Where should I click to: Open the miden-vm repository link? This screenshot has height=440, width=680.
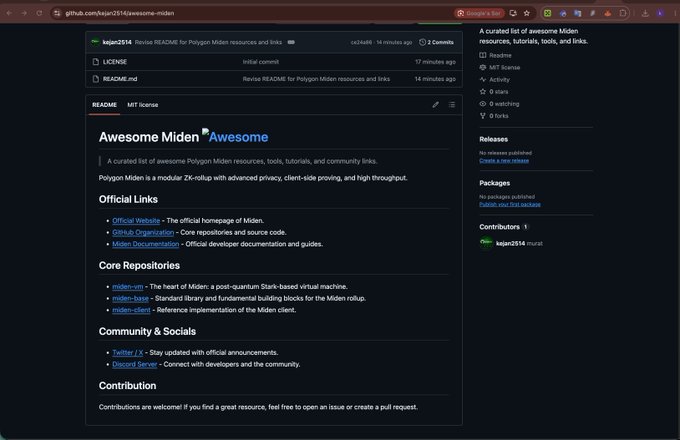(128, 287)
